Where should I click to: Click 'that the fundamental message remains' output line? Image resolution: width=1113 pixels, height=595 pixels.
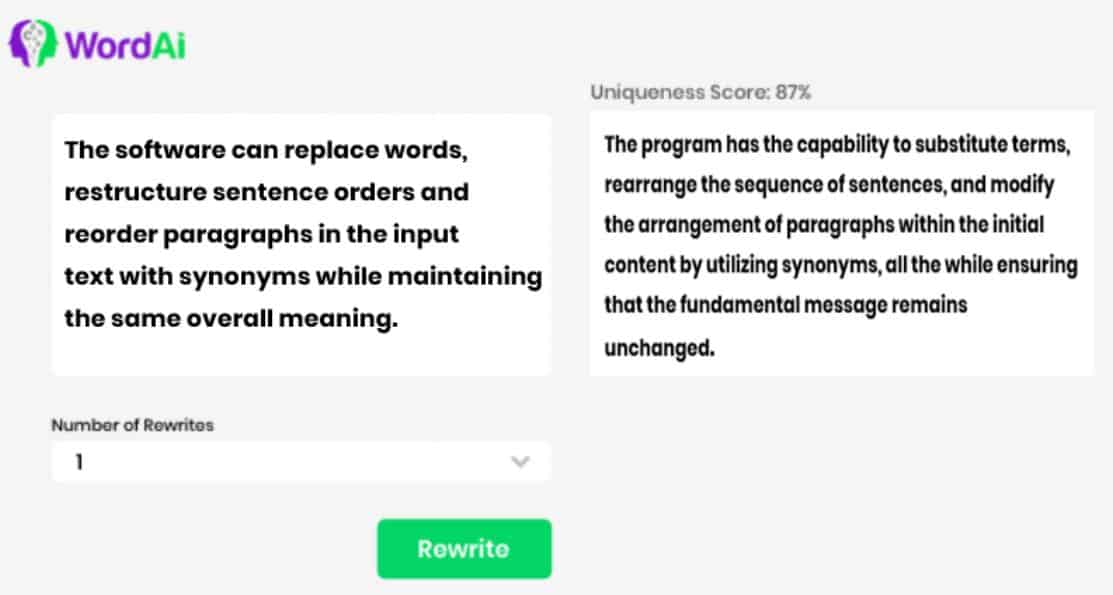click(785, 305)
